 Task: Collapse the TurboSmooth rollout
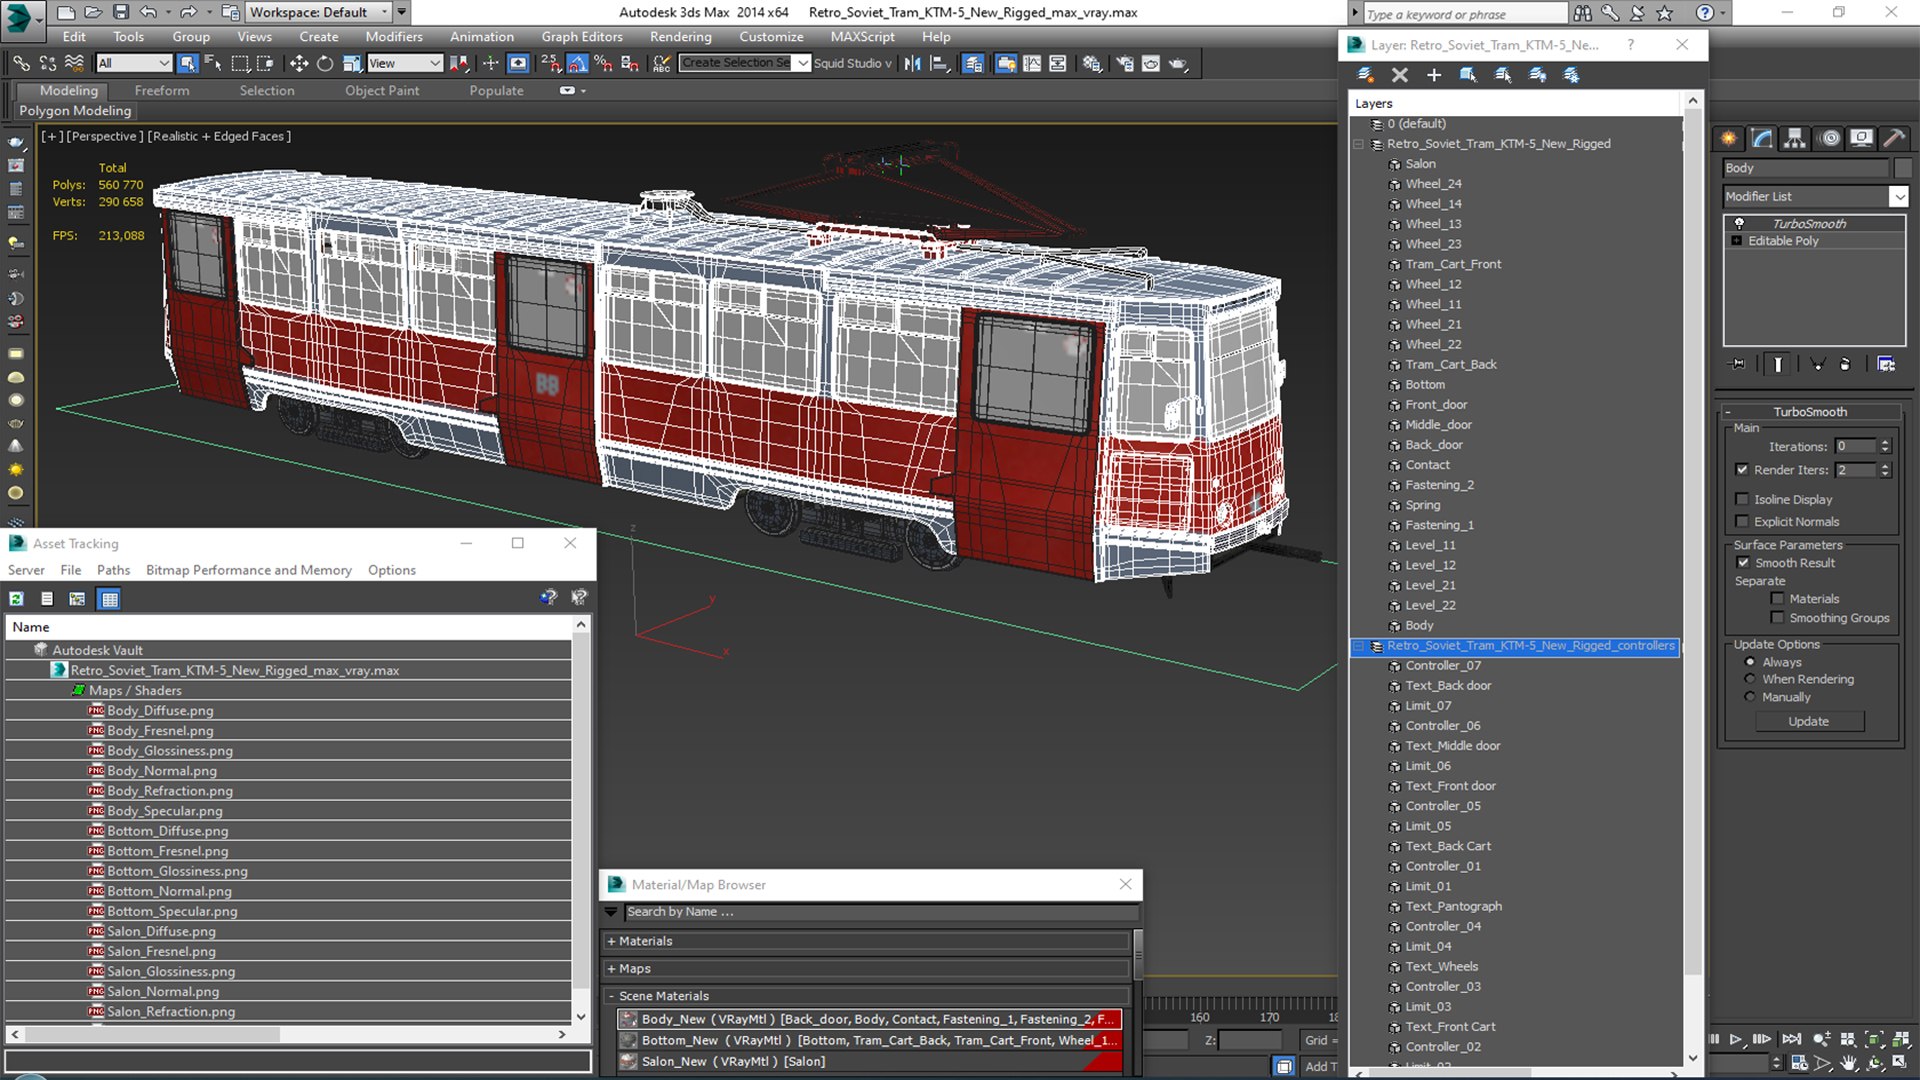pyautogui.click(x=1810, y=412)
